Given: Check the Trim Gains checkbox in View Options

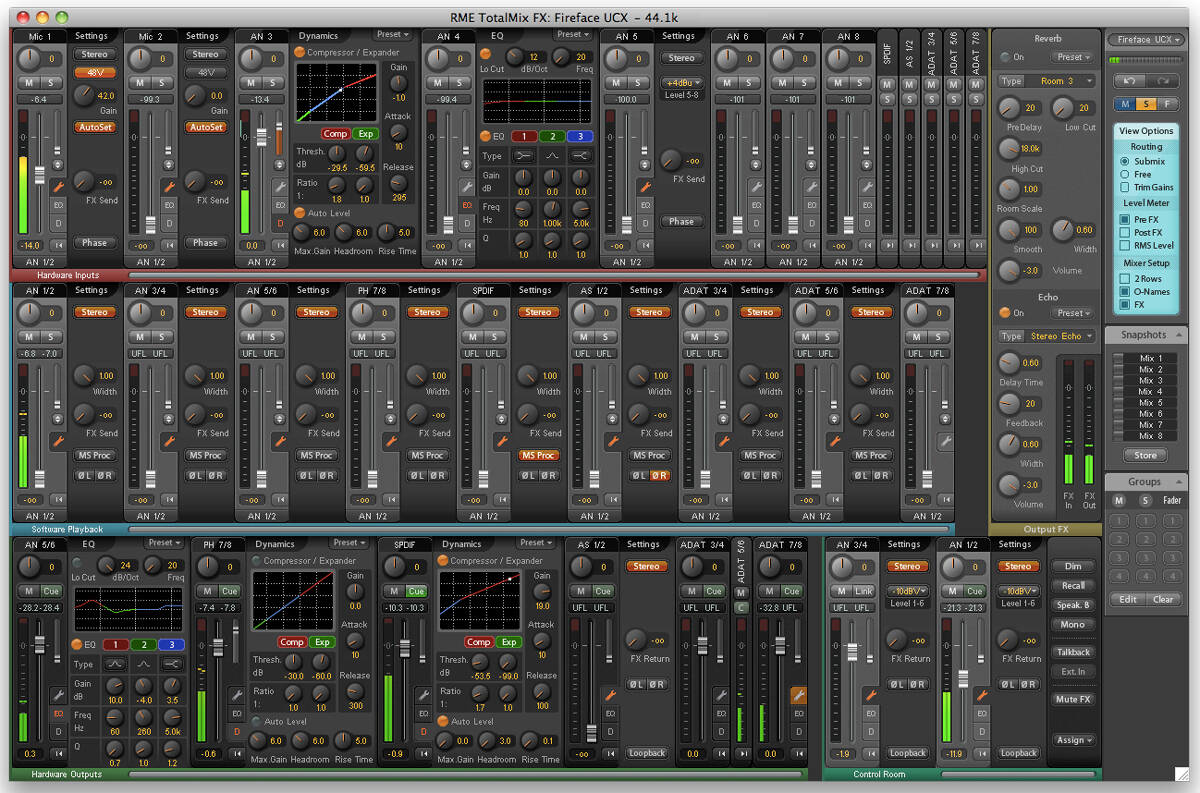Looking at the screenshot, I should click(1125, 187).
